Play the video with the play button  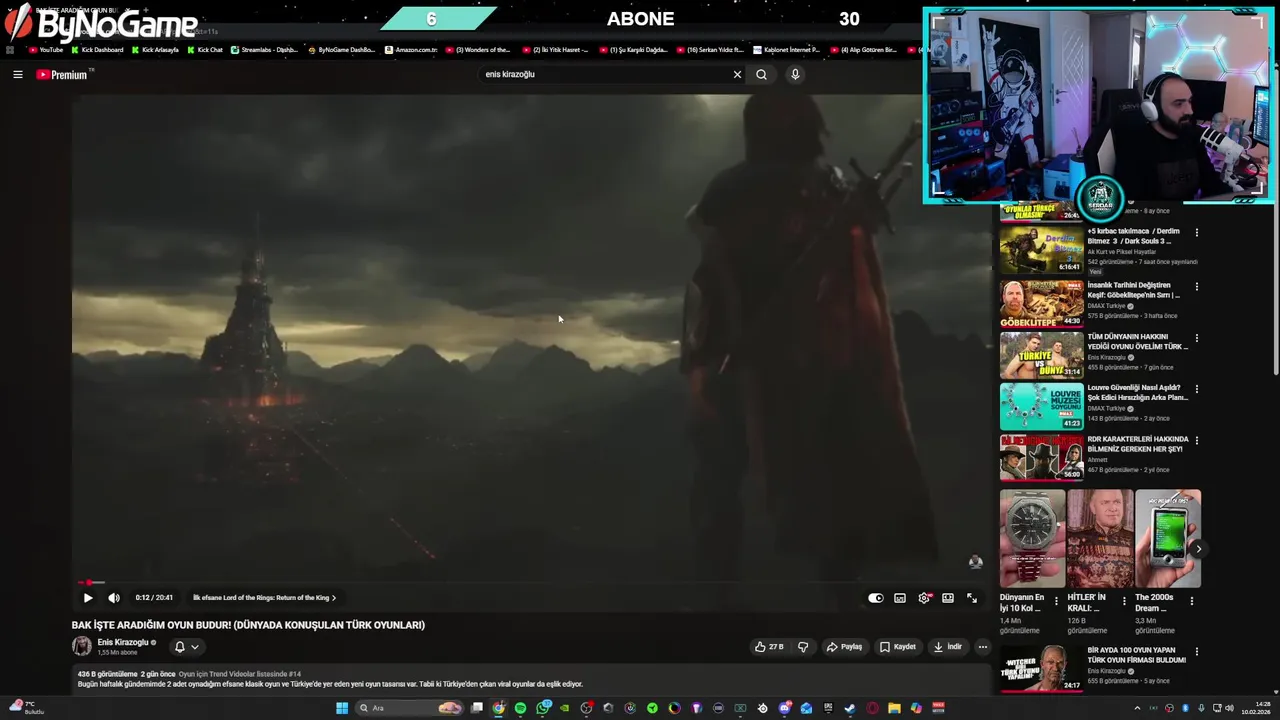point(88,598)
